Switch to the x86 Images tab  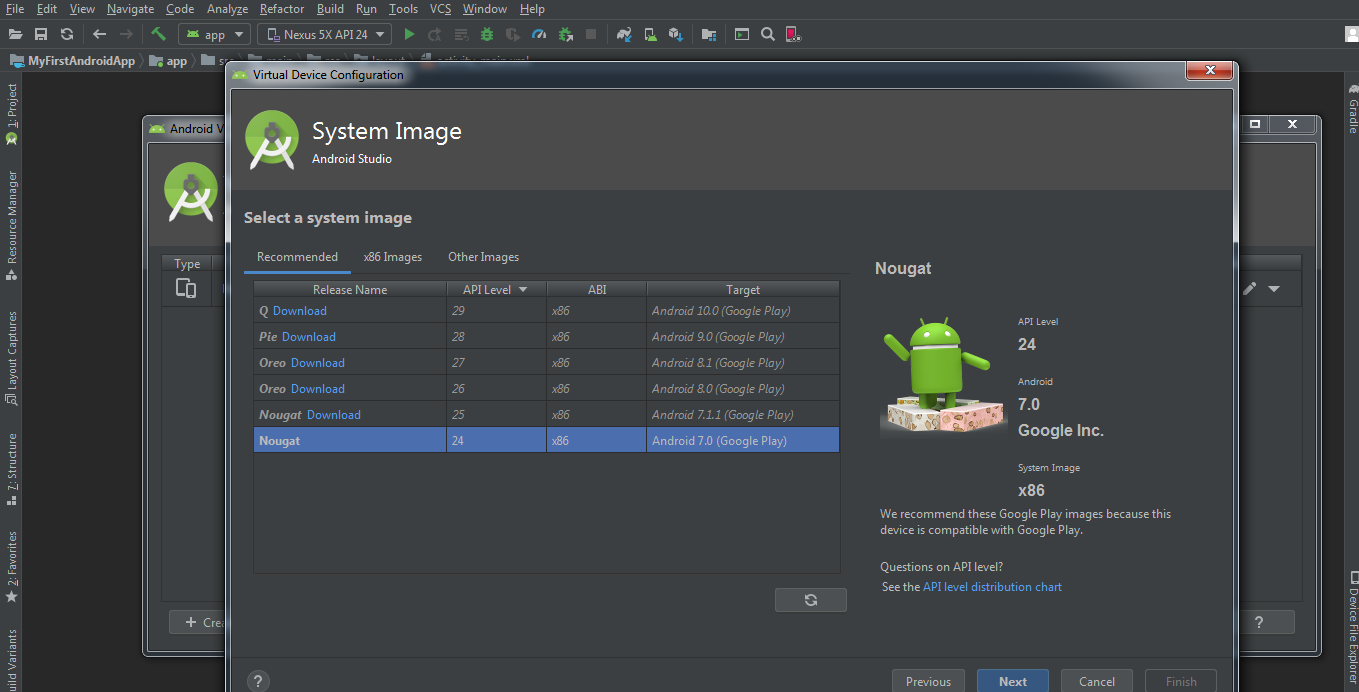pyautogui.click(x=392, y=257)
